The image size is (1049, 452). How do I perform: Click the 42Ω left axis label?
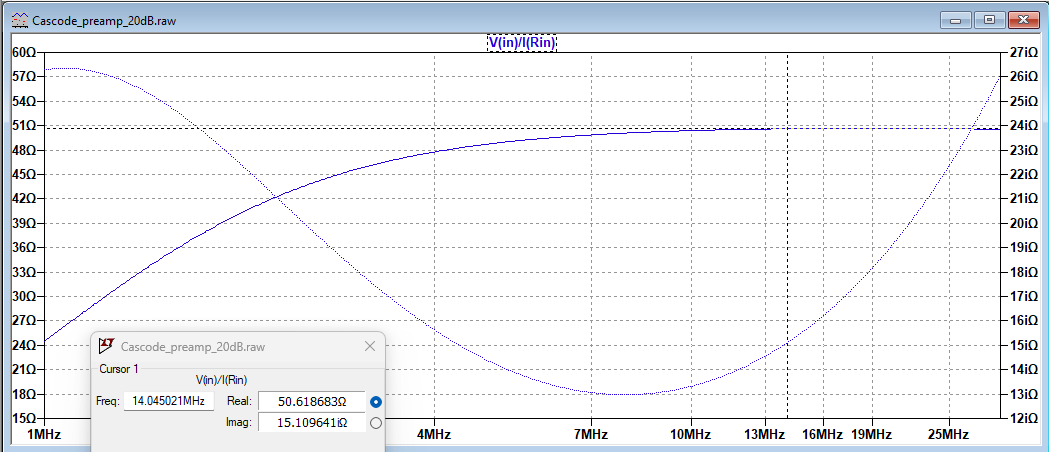(x=22, y=199)
